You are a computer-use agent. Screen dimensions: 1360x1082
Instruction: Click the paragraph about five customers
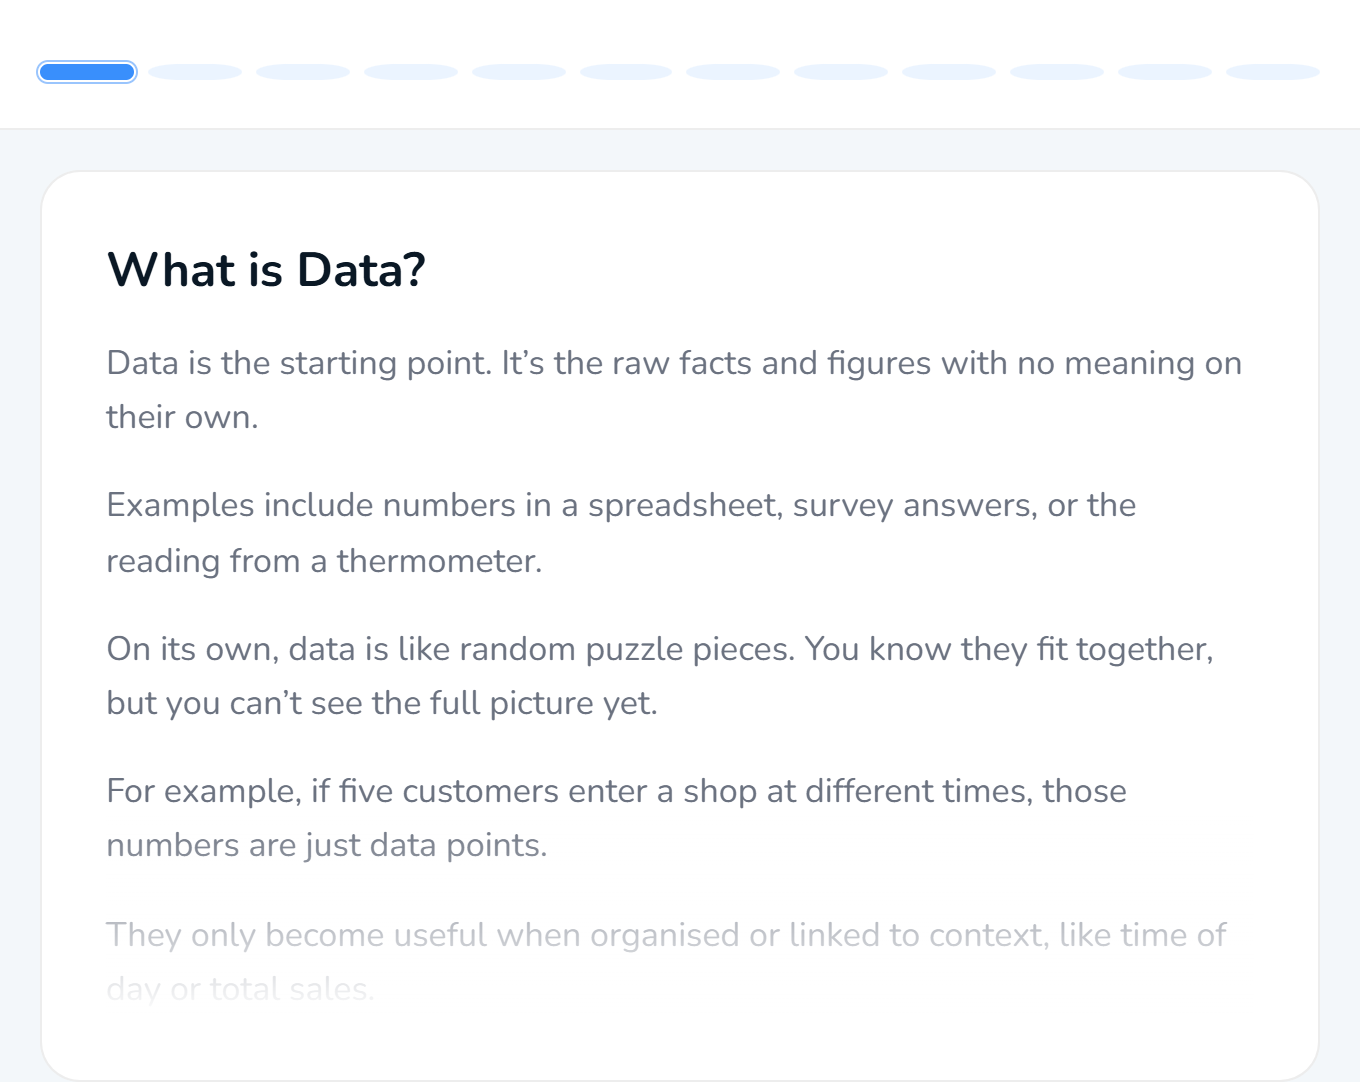pyautogui.click(x=616, y=818)
